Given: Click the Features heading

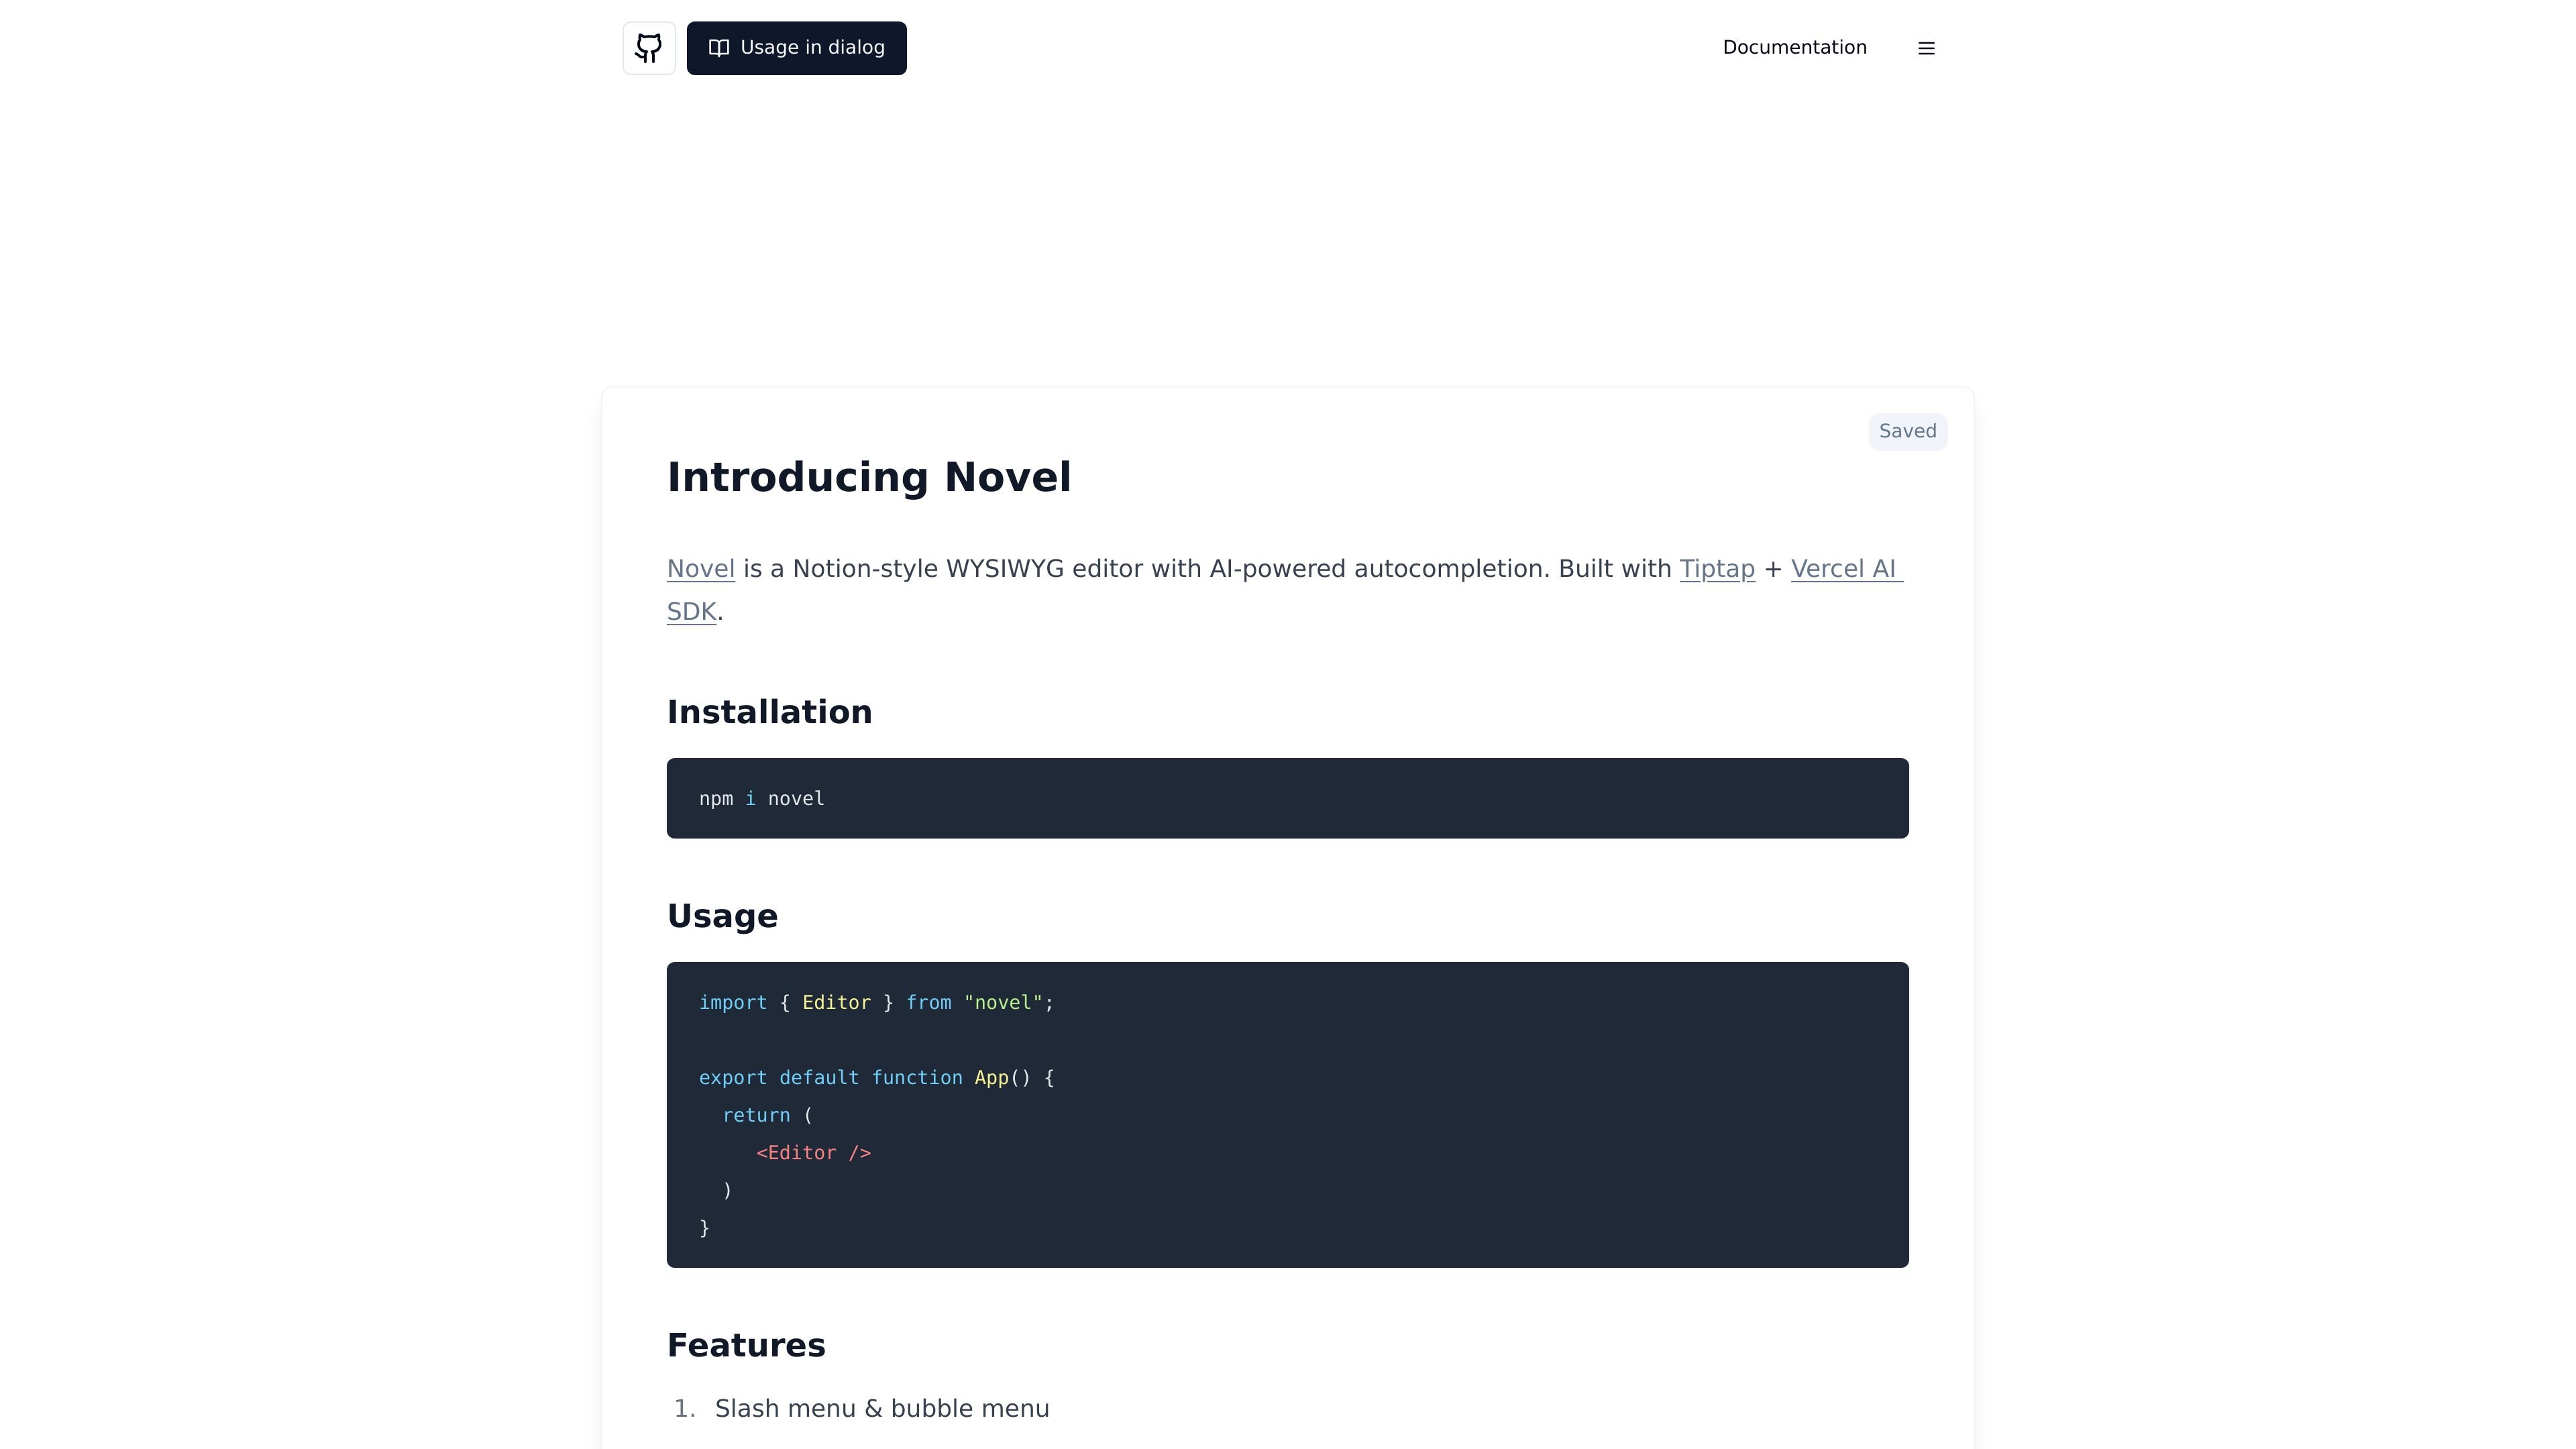Looking at the screenshot, I should pos(746,1345).
